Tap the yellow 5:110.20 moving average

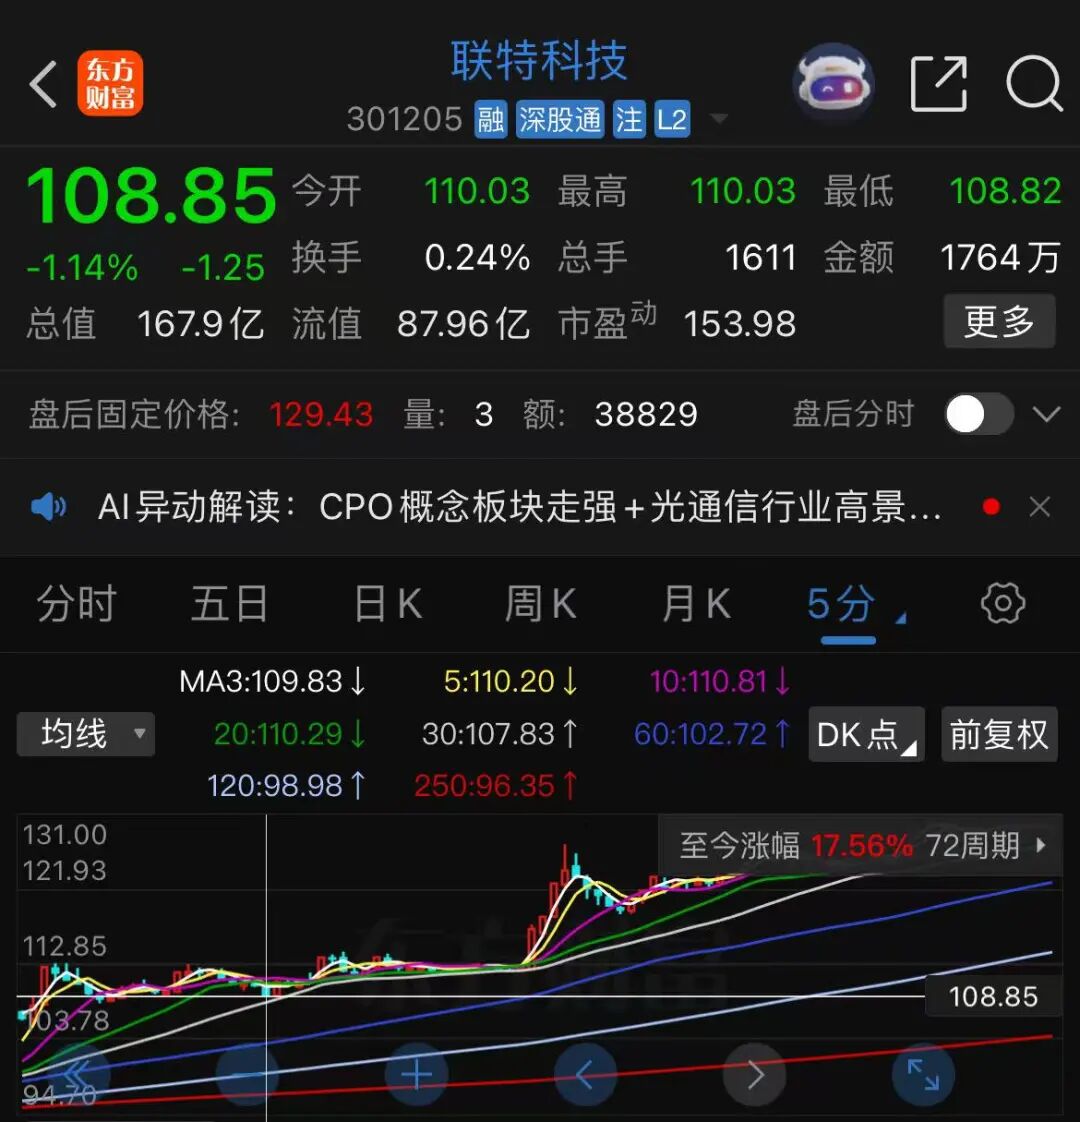tap(510, 681)
